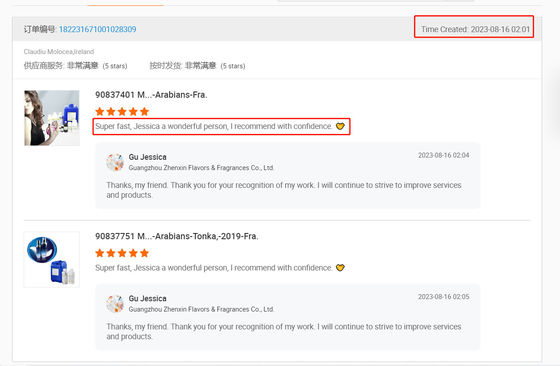The width and height of the screenshot is (560, 366).
Task: Click the Time Created 2023-08-16 02:01 label
Action: pyautogui.click(x=475, y=29)
